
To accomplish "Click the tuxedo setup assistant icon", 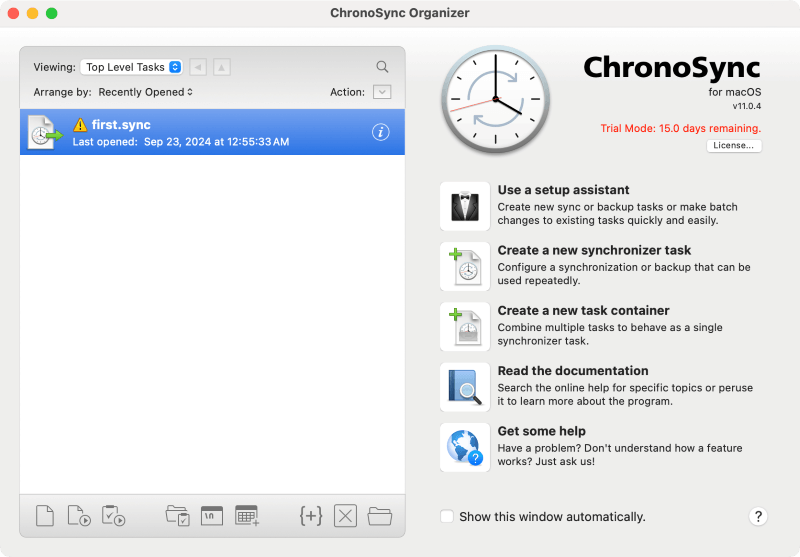I will pyautogui.click(x=465, y=206).
